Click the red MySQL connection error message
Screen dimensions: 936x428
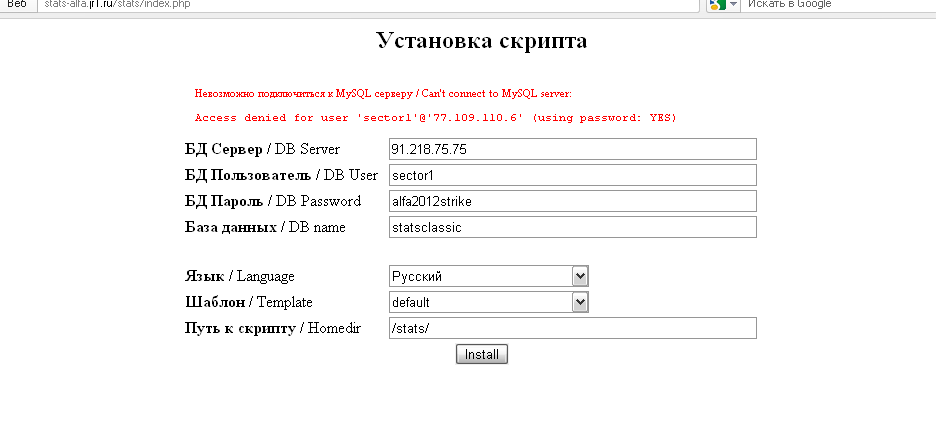tap(383, 94)
